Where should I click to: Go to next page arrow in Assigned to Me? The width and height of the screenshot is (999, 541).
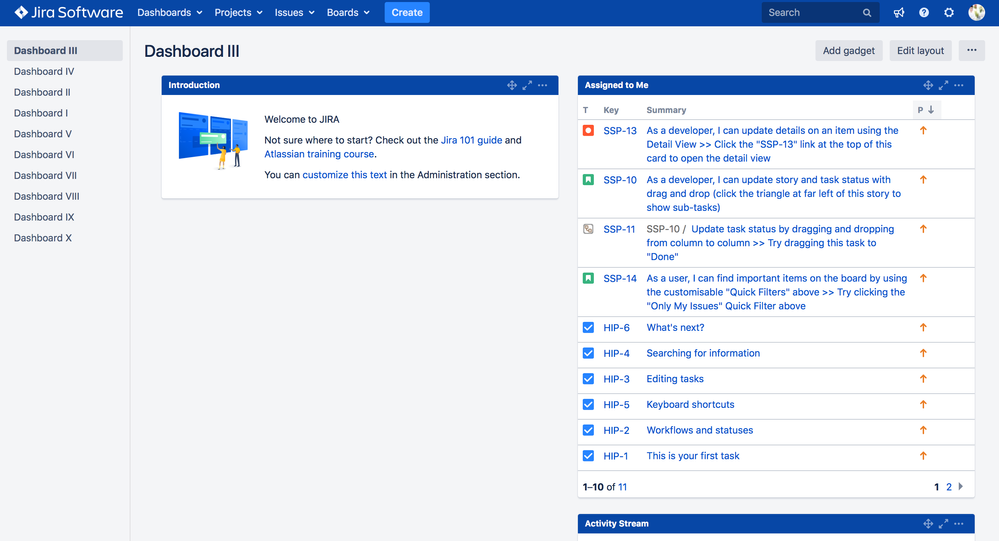961,487
